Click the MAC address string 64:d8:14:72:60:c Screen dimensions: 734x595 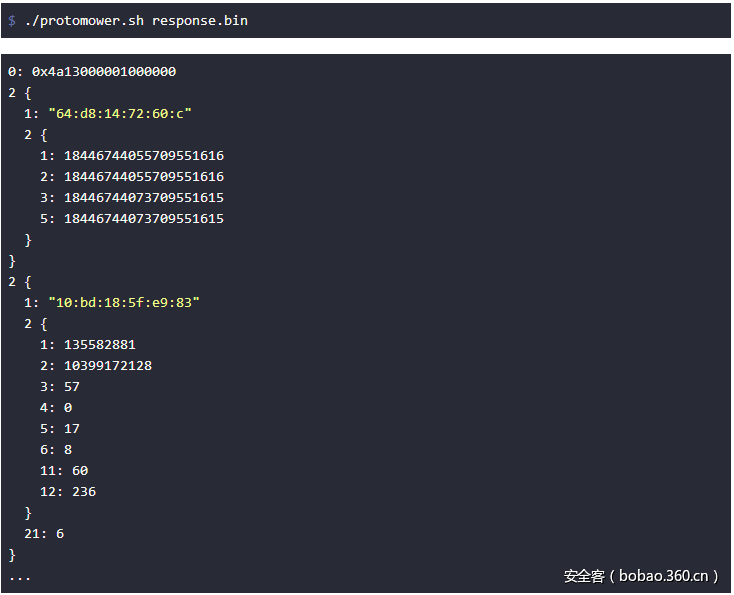(x=120, y=114)
